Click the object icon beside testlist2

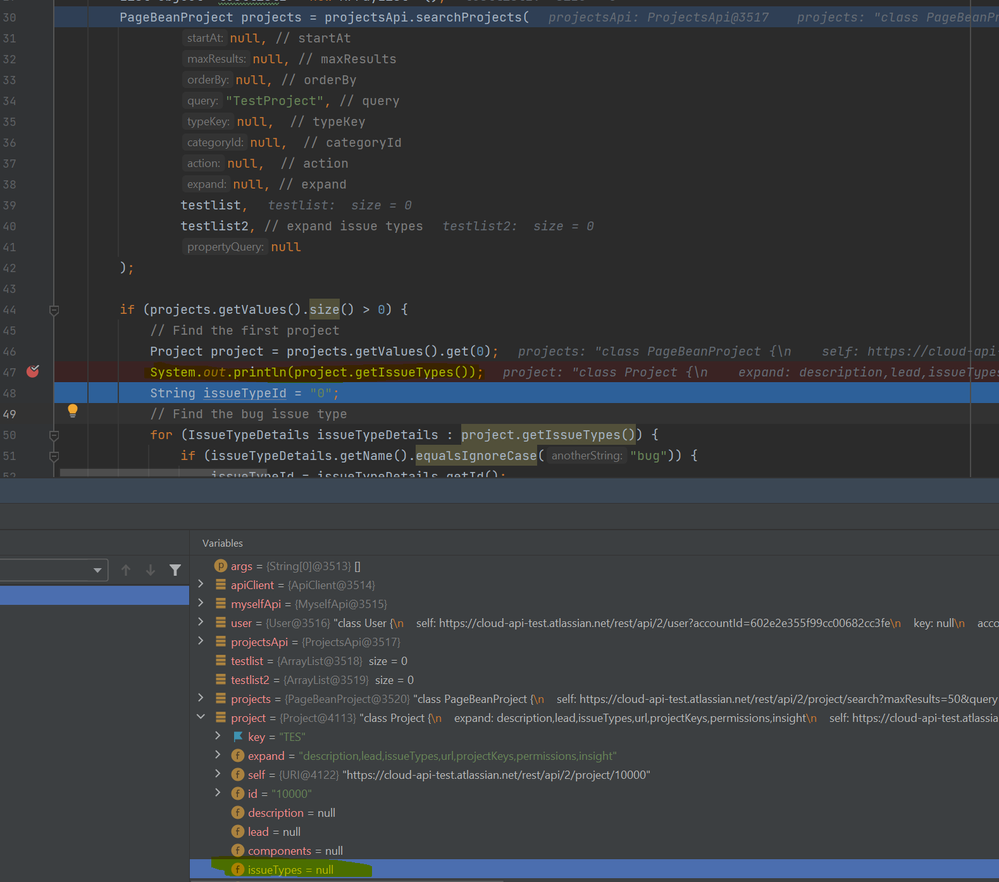[x=220, y=679]
